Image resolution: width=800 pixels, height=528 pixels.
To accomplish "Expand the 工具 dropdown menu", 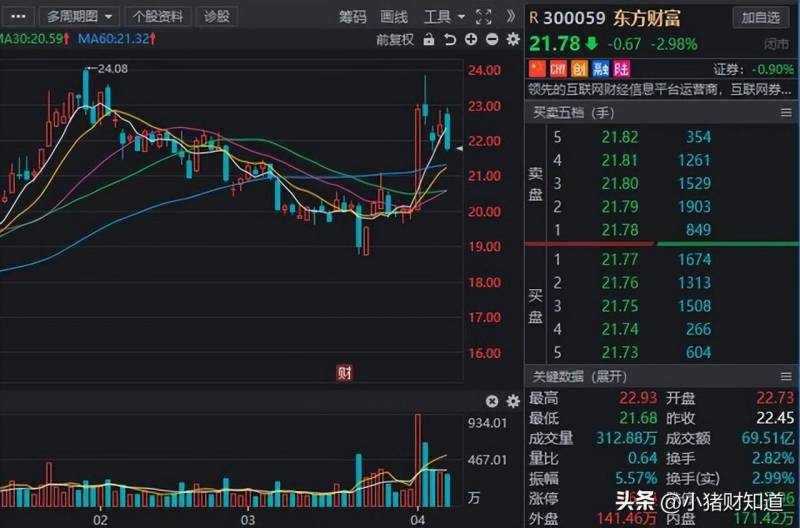I will [x=444, y=17].
